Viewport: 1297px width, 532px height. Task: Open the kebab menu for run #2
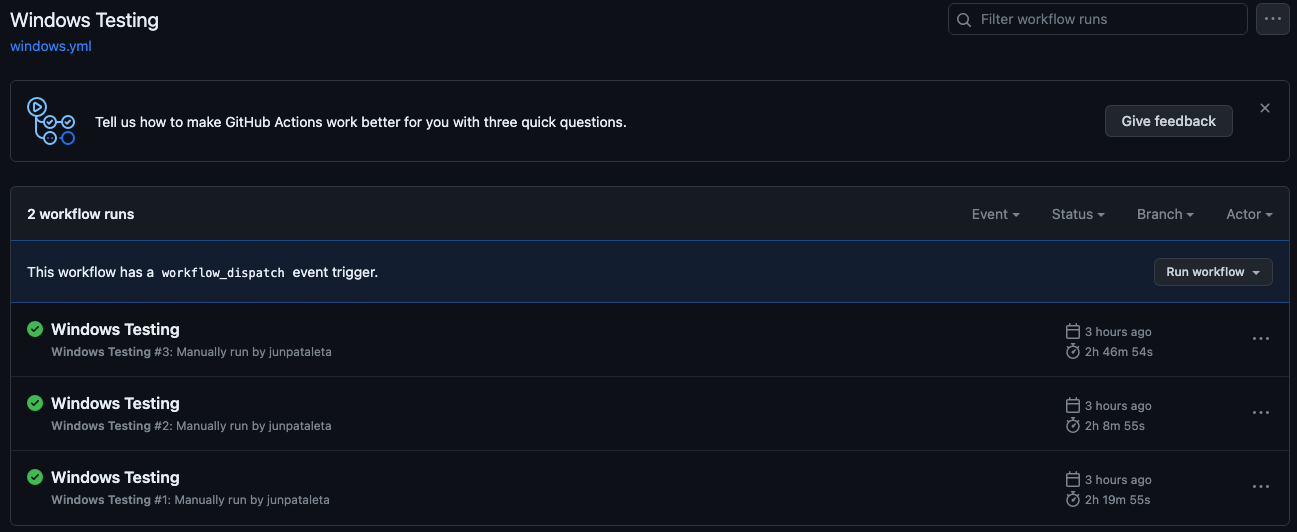tap(1261, 413)
